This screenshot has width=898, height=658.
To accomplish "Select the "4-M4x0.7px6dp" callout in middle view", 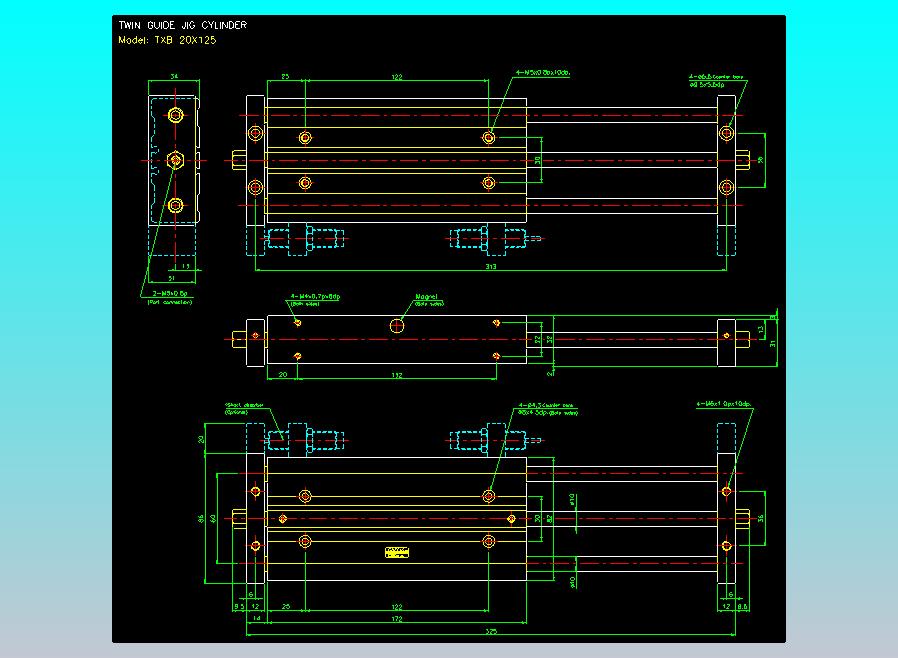I will (x=315, y=297).
